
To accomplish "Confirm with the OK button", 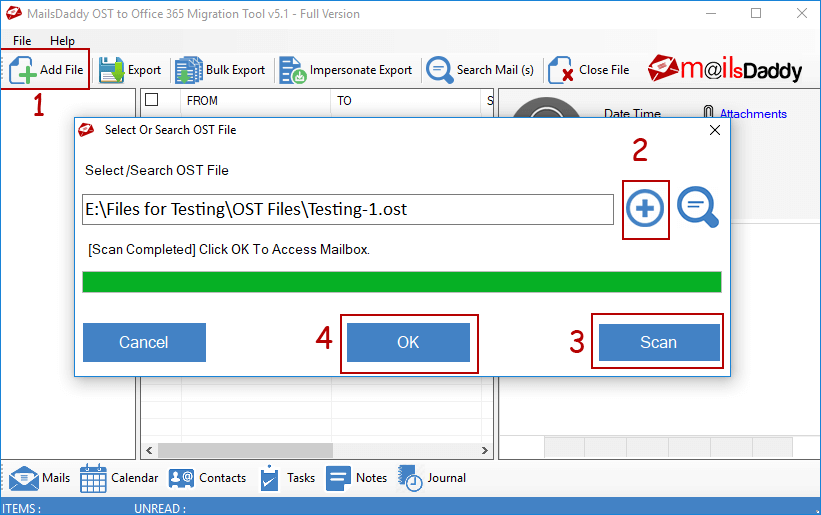I will click(408, 342).
